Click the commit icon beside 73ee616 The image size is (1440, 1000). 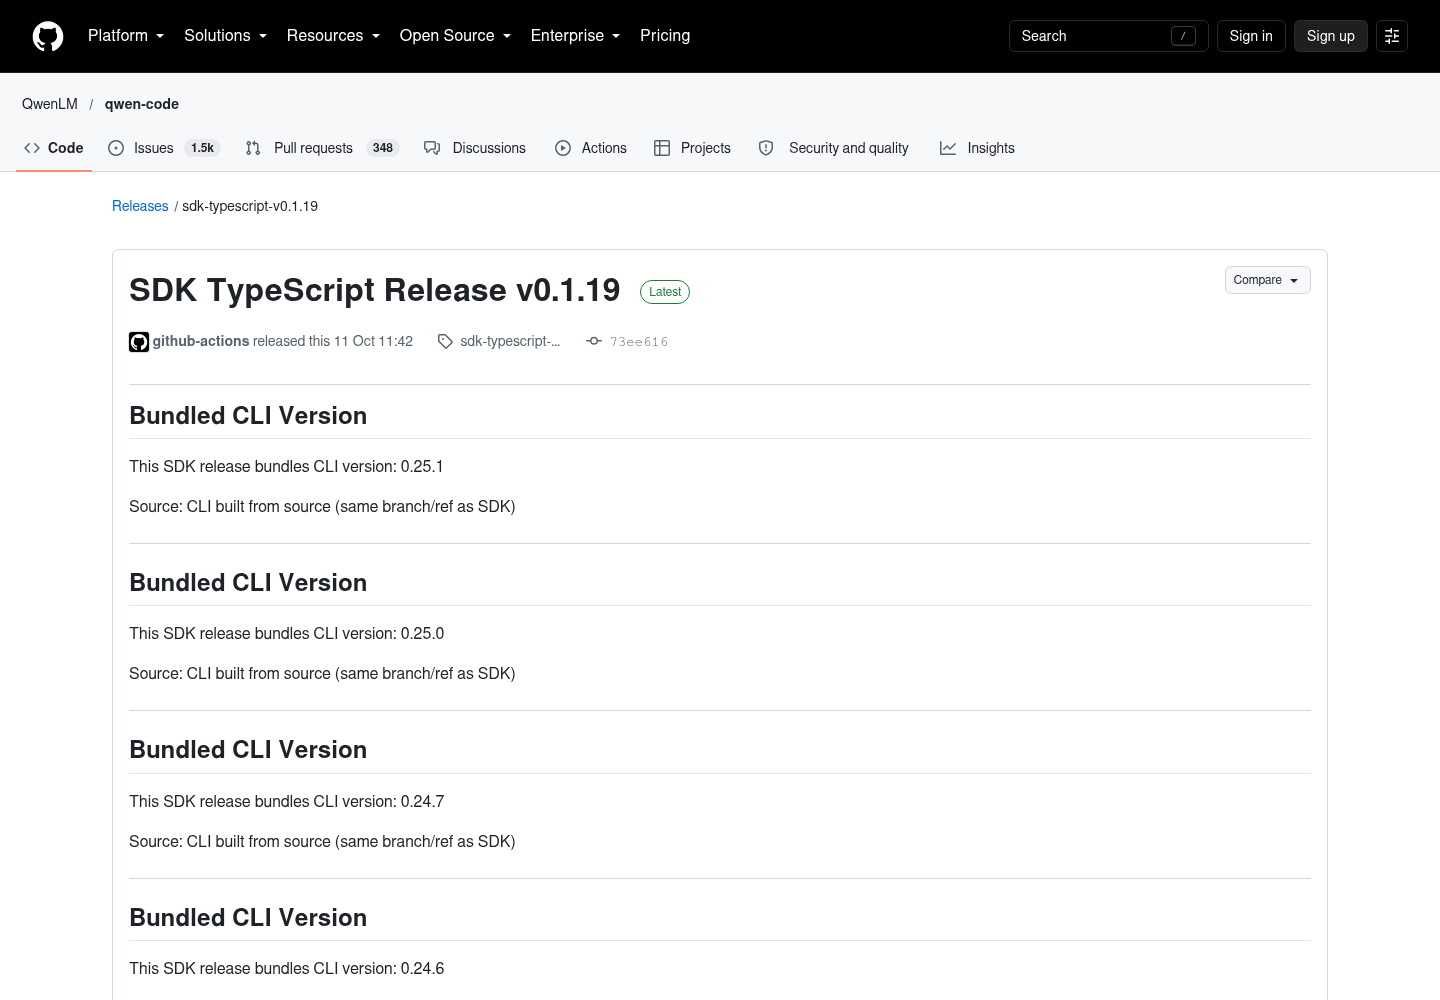(x=594, y=341)
